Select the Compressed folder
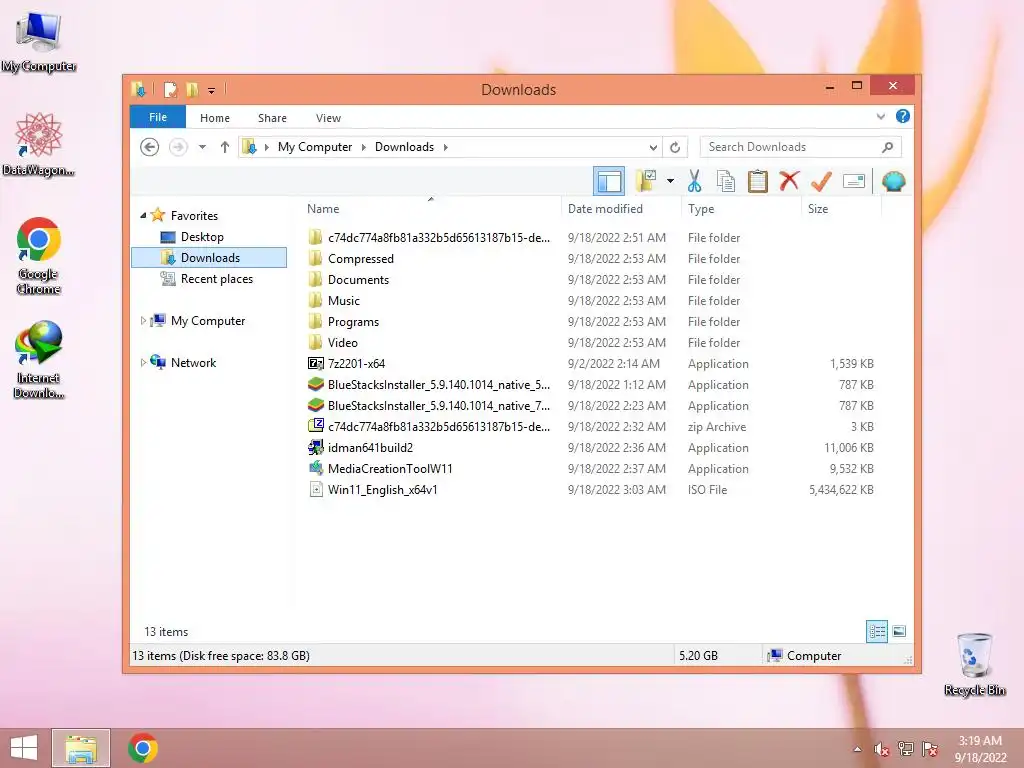 (591, 259)
